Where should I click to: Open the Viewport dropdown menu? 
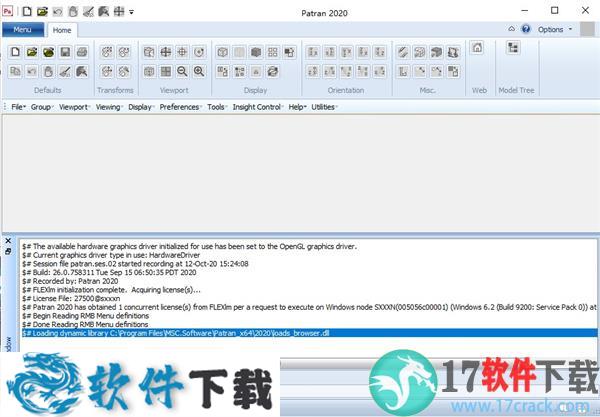tap(75, 107)
